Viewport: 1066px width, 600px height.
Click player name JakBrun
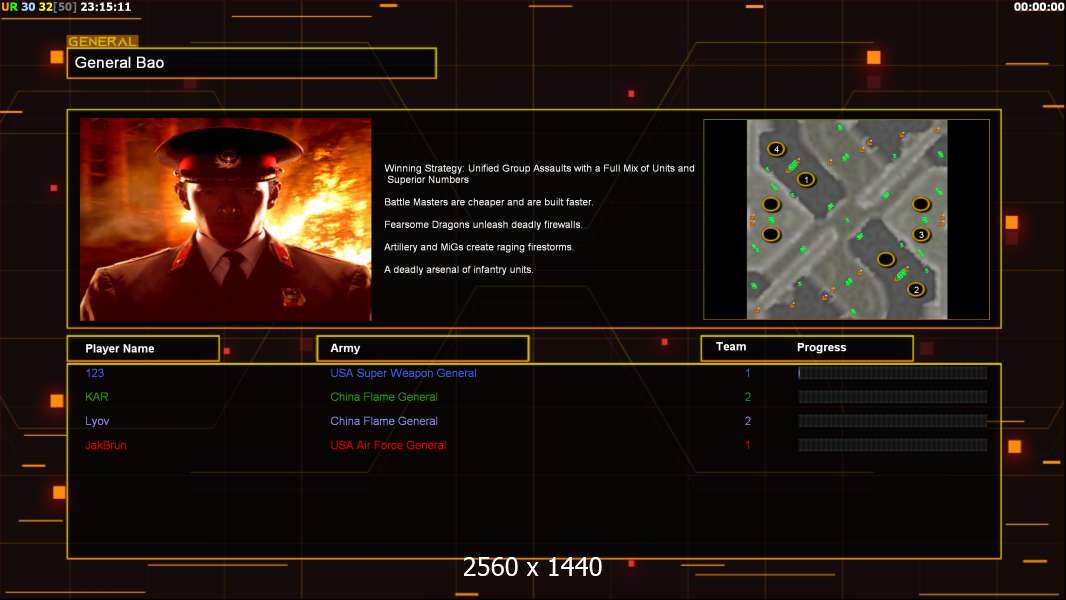(x=105, y=445)
